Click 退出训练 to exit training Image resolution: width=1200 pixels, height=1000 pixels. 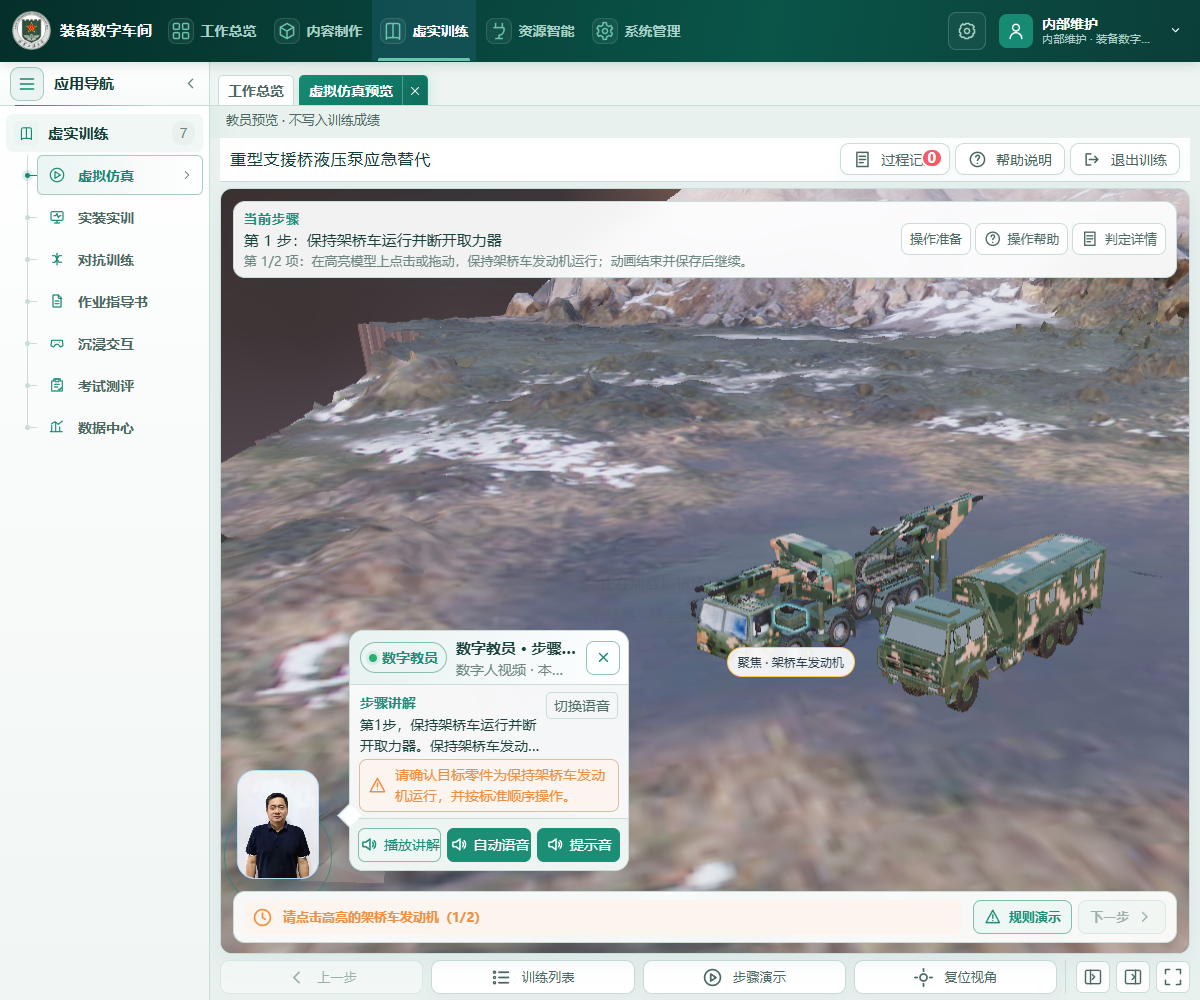[1125, 160]
